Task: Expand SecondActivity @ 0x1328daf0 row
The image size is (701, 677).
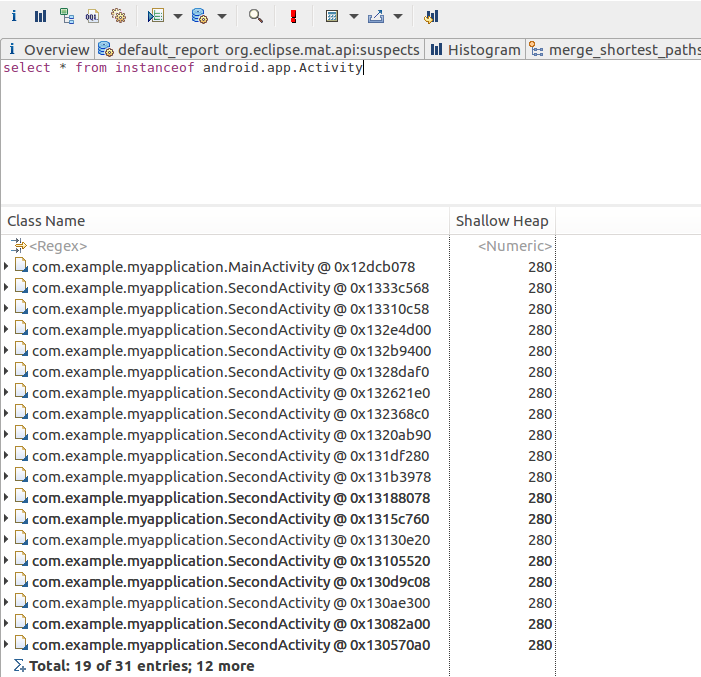Action: click(x=6, y=372)
